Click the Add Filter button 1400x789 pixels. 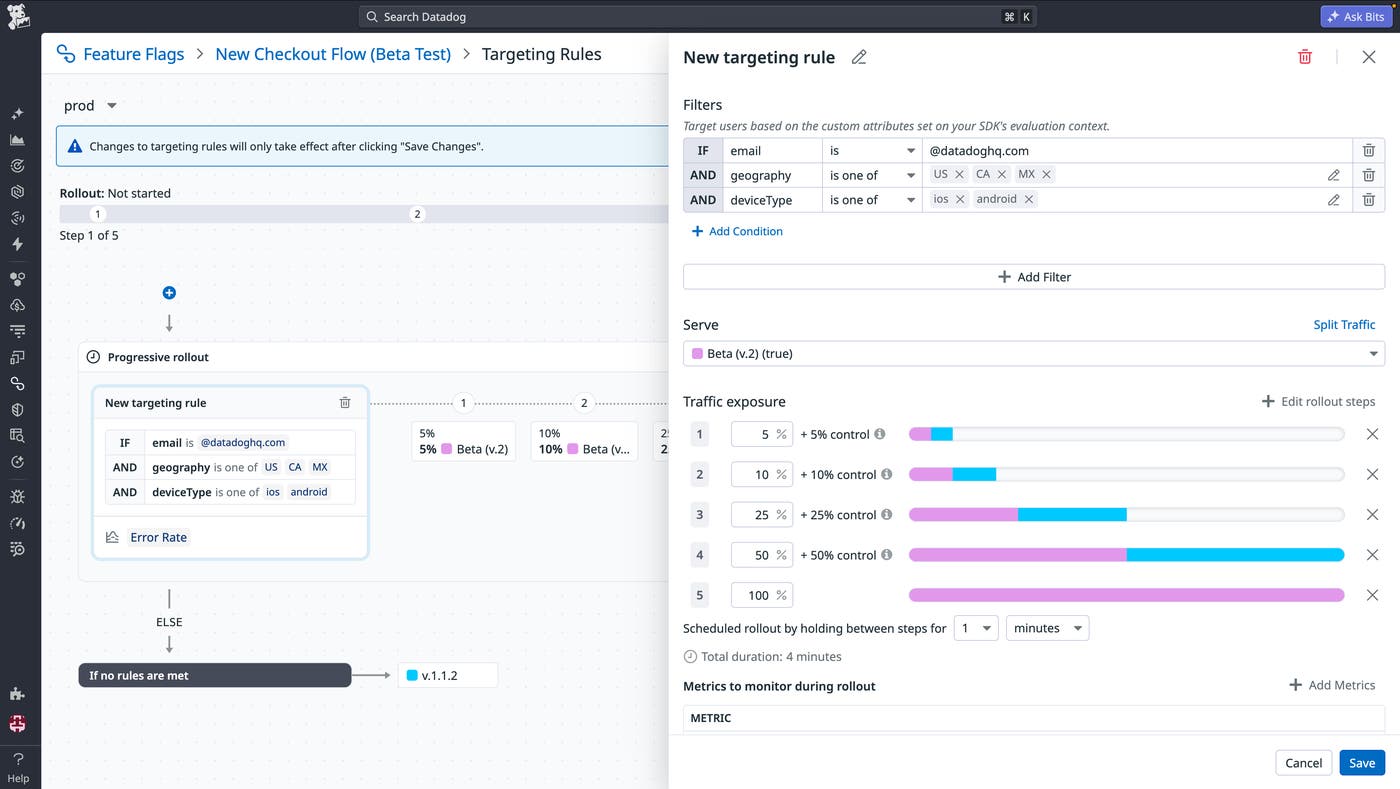pos(1034,277)
